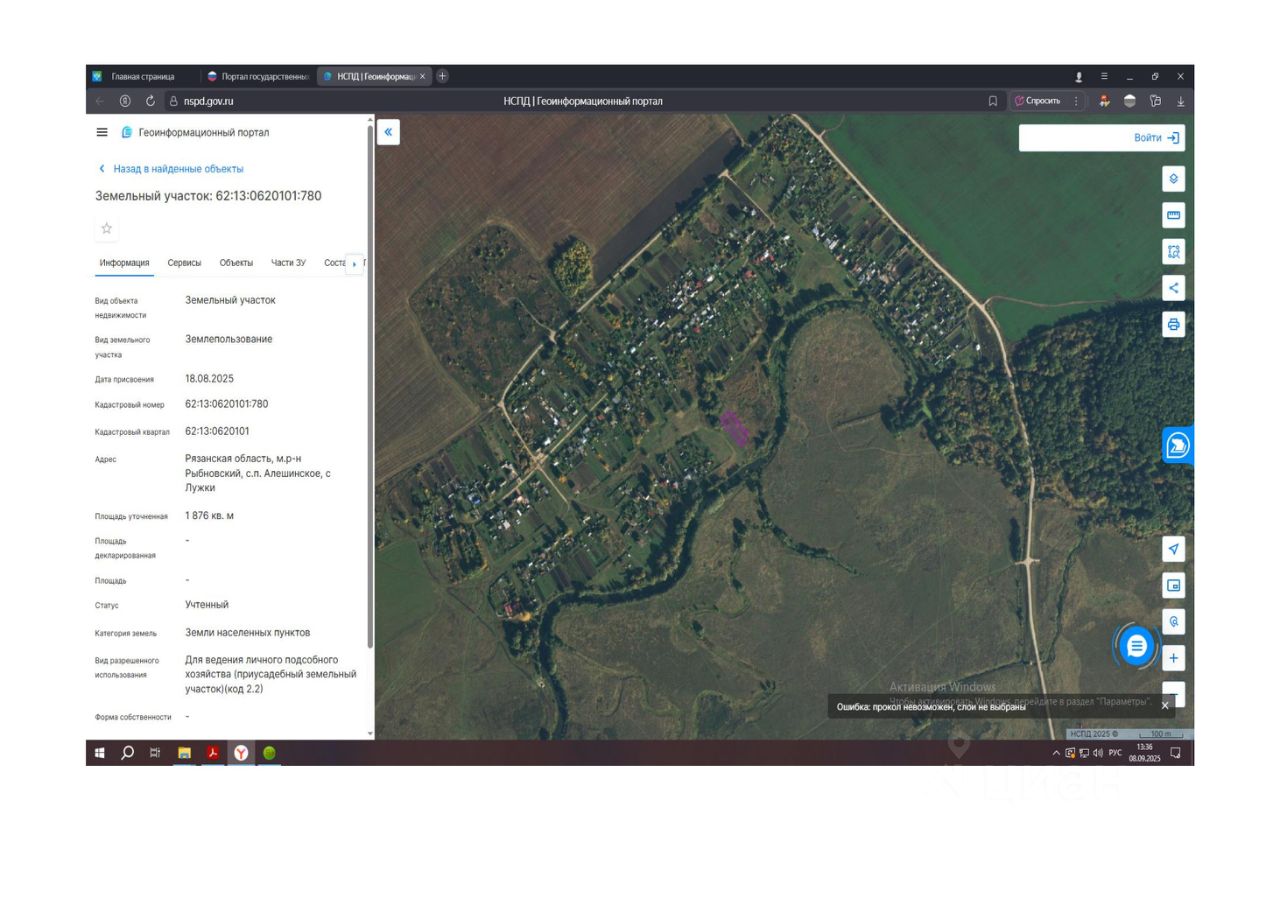Bookmark this page in address bar
The image size is (1280, 905).
pyautogui.click(x=993, y=101)
